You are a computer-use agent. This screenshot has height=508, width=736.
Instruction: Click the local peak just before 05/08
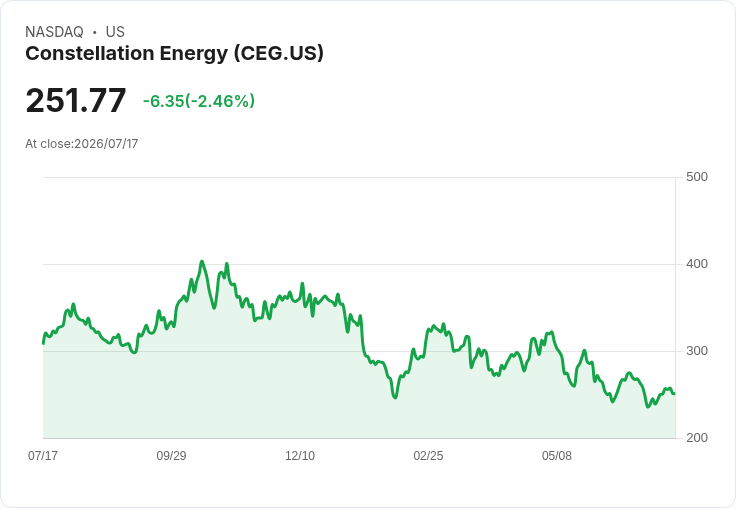(x=552, y=332)
